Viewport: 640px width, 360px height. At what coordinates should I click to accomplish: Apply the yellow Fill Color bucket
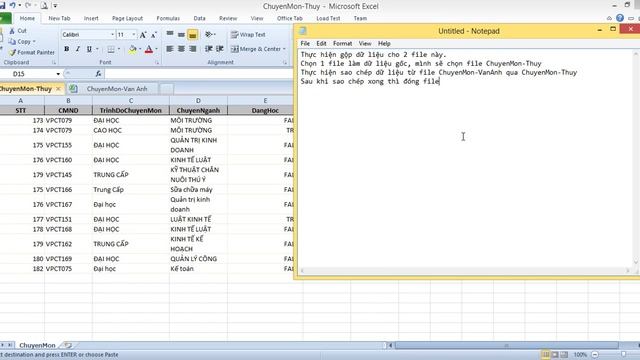coord(132,49)
